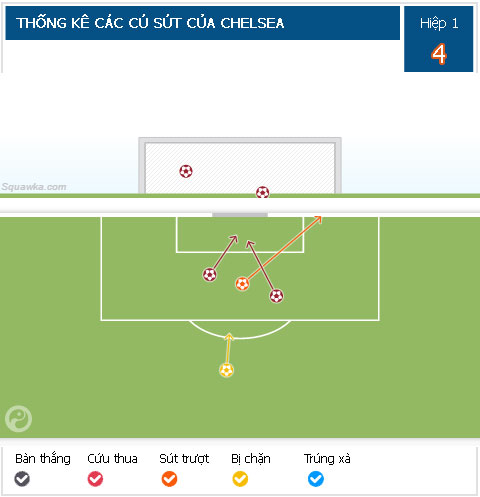
Task: Click the yellow arrowhead at the penalty arc
Action: pyautogui.click(x=229, y=337)
